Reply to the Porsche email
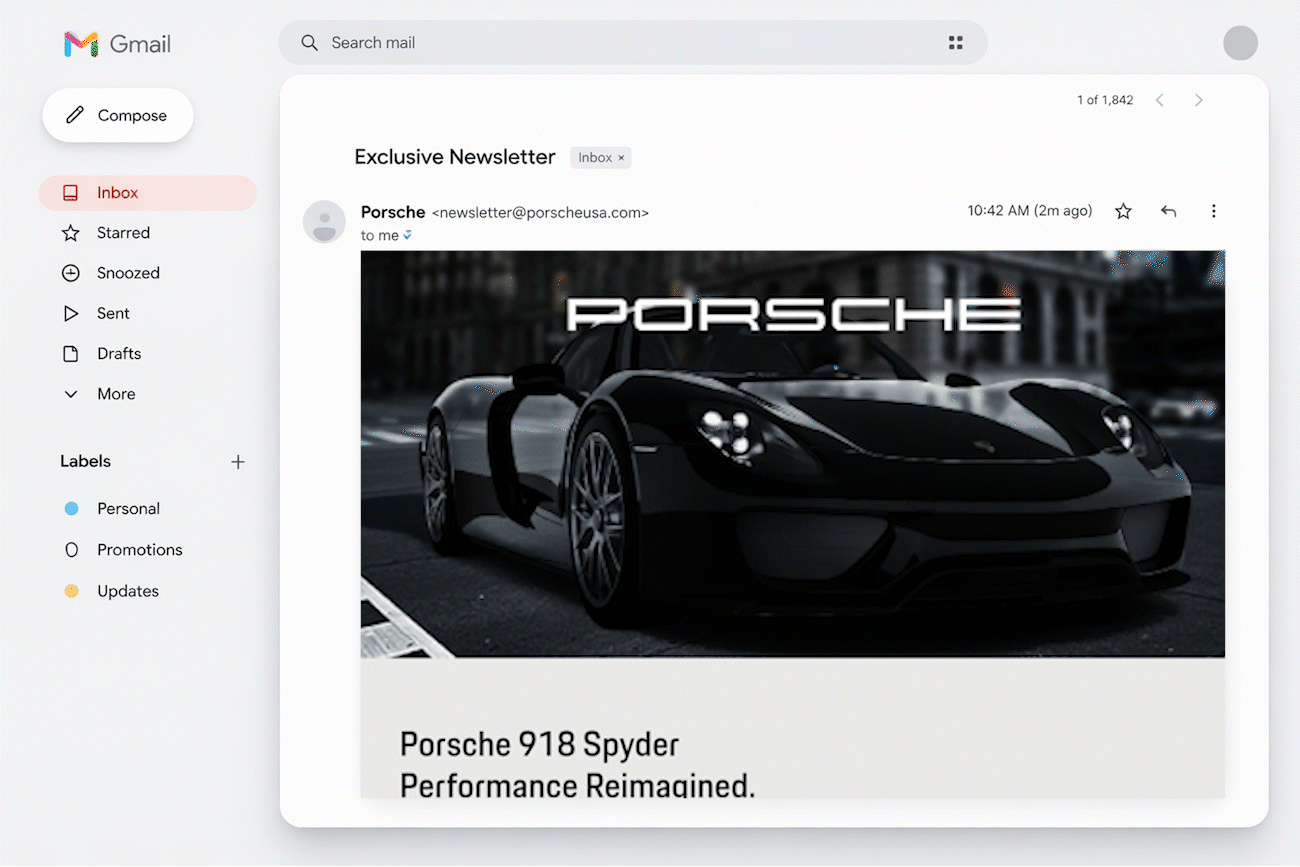Image resolution: width=1300 pixels, height=867 pixels. (x=1168, y=211)
